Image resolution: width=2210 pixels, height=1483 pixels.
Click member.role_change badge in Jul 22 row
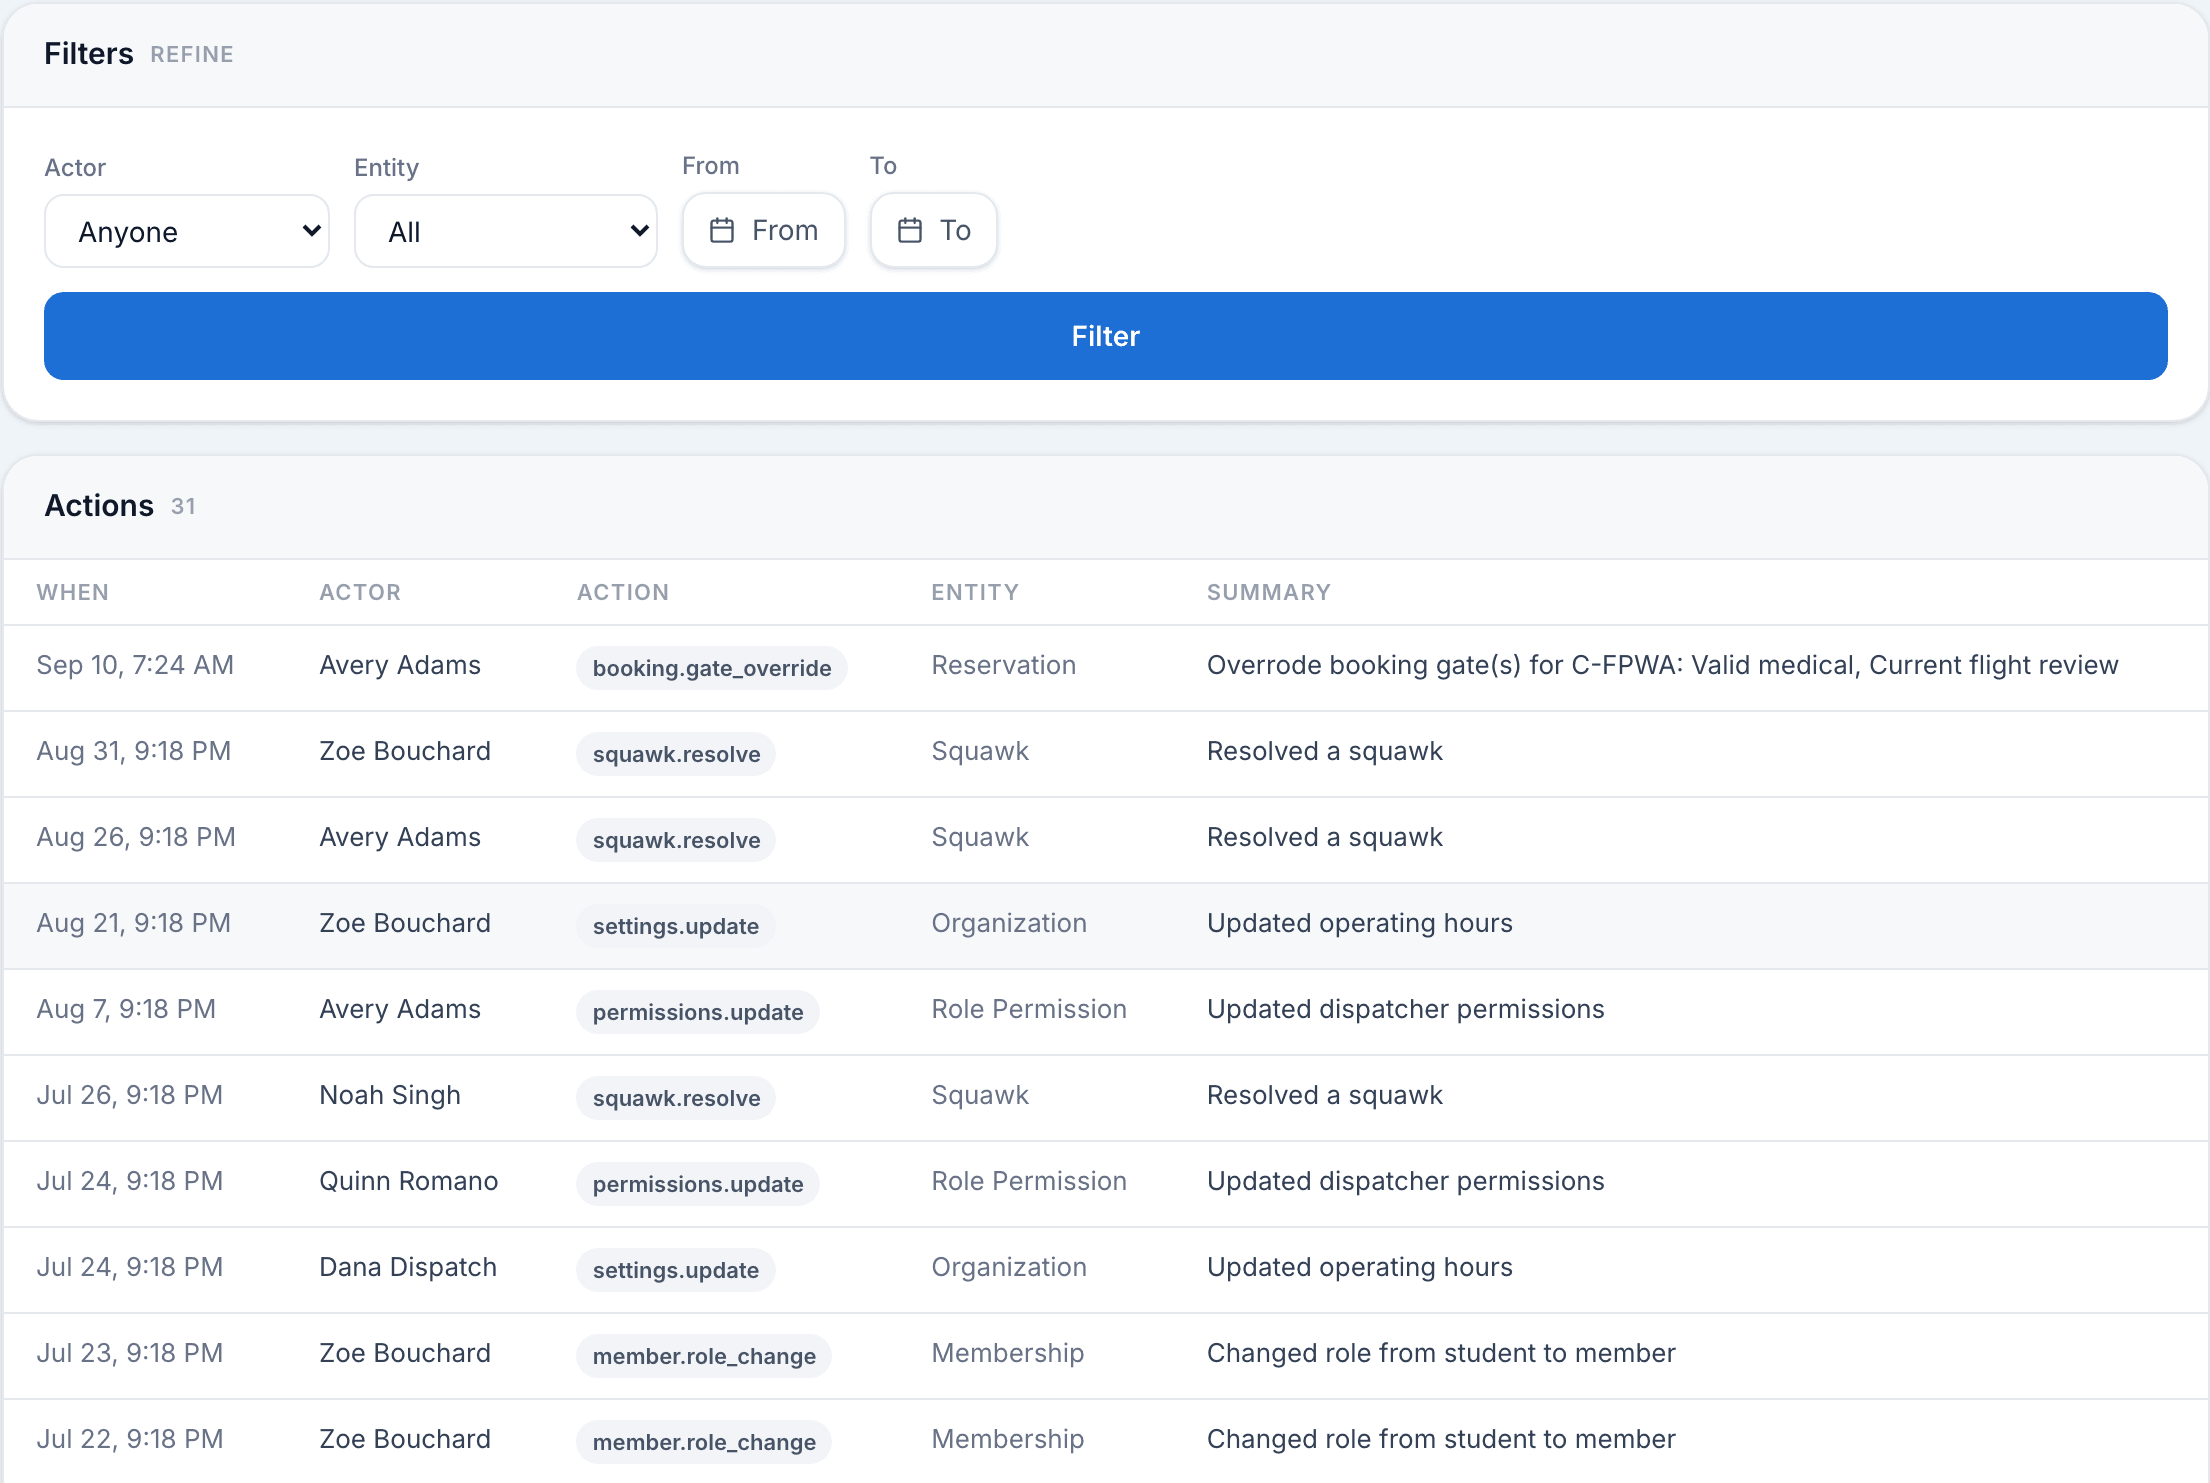coord(704,1442)
